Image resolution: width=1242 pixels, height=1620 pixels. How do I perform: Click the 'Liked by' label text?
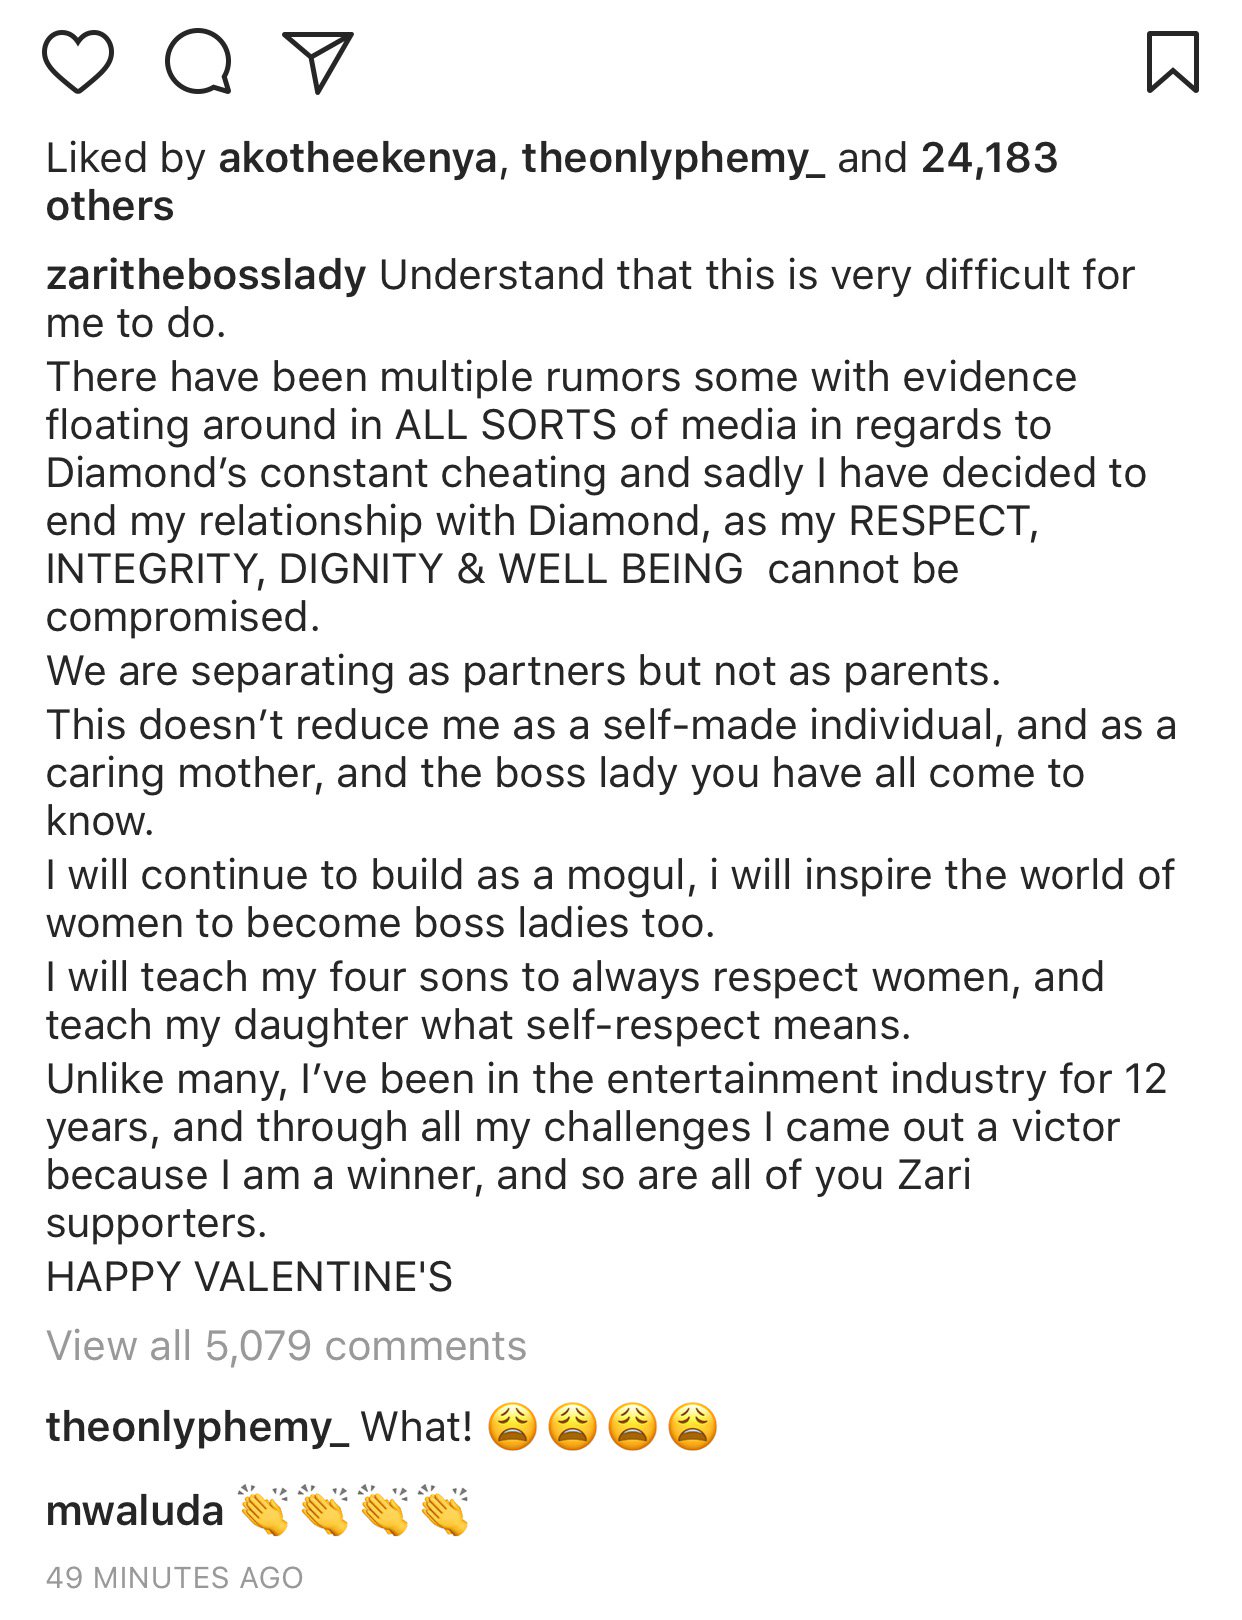(126, 158)
